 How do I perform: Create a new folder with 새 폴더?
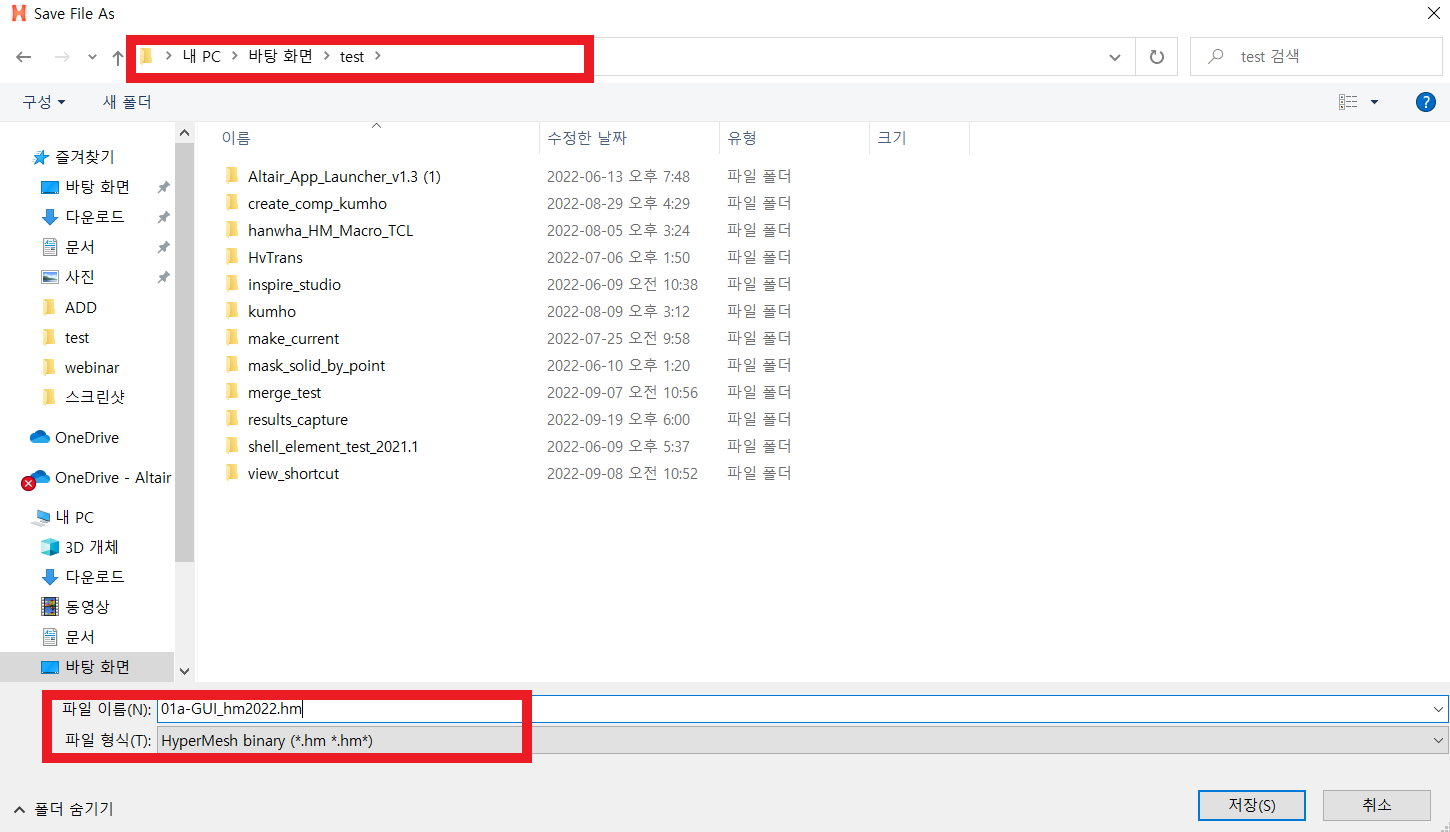pos(127,102)
